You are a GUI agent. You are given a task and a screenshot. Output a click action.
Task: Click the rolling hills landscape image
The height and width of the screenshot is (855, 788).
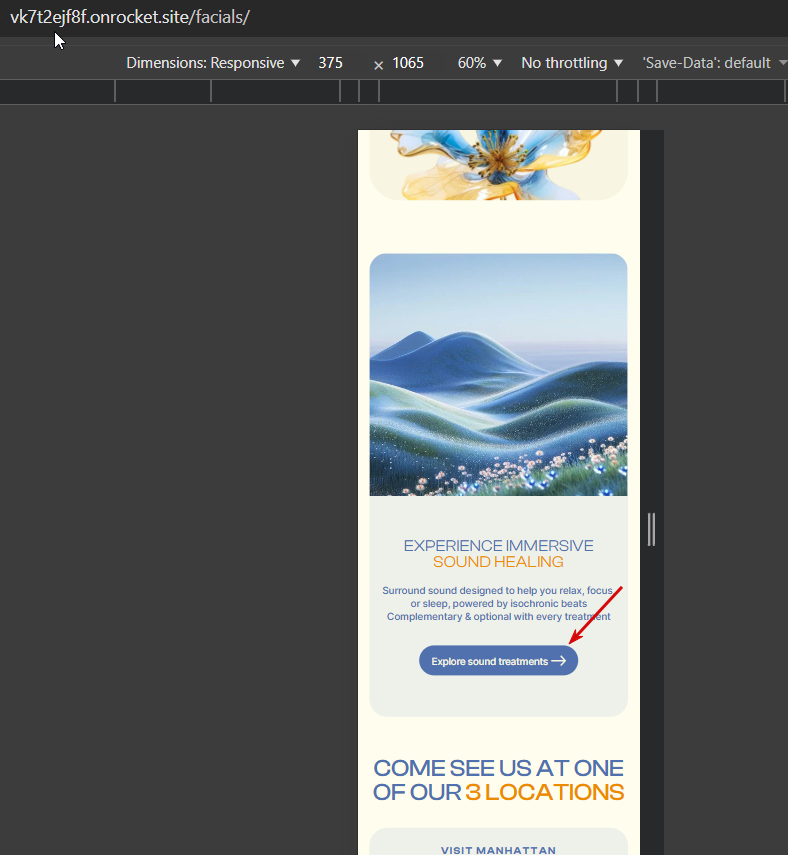tap(498, 375)
